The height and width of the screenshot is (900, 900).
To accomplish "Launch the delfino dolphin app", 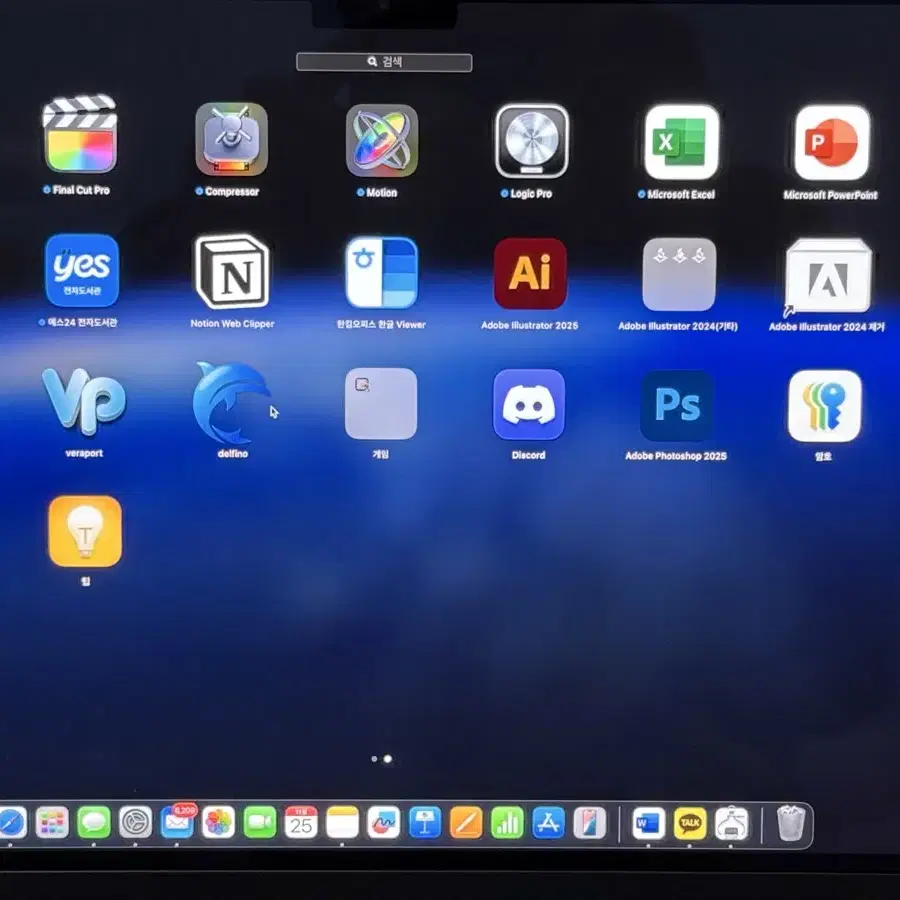I will click(x=232, y=403).
